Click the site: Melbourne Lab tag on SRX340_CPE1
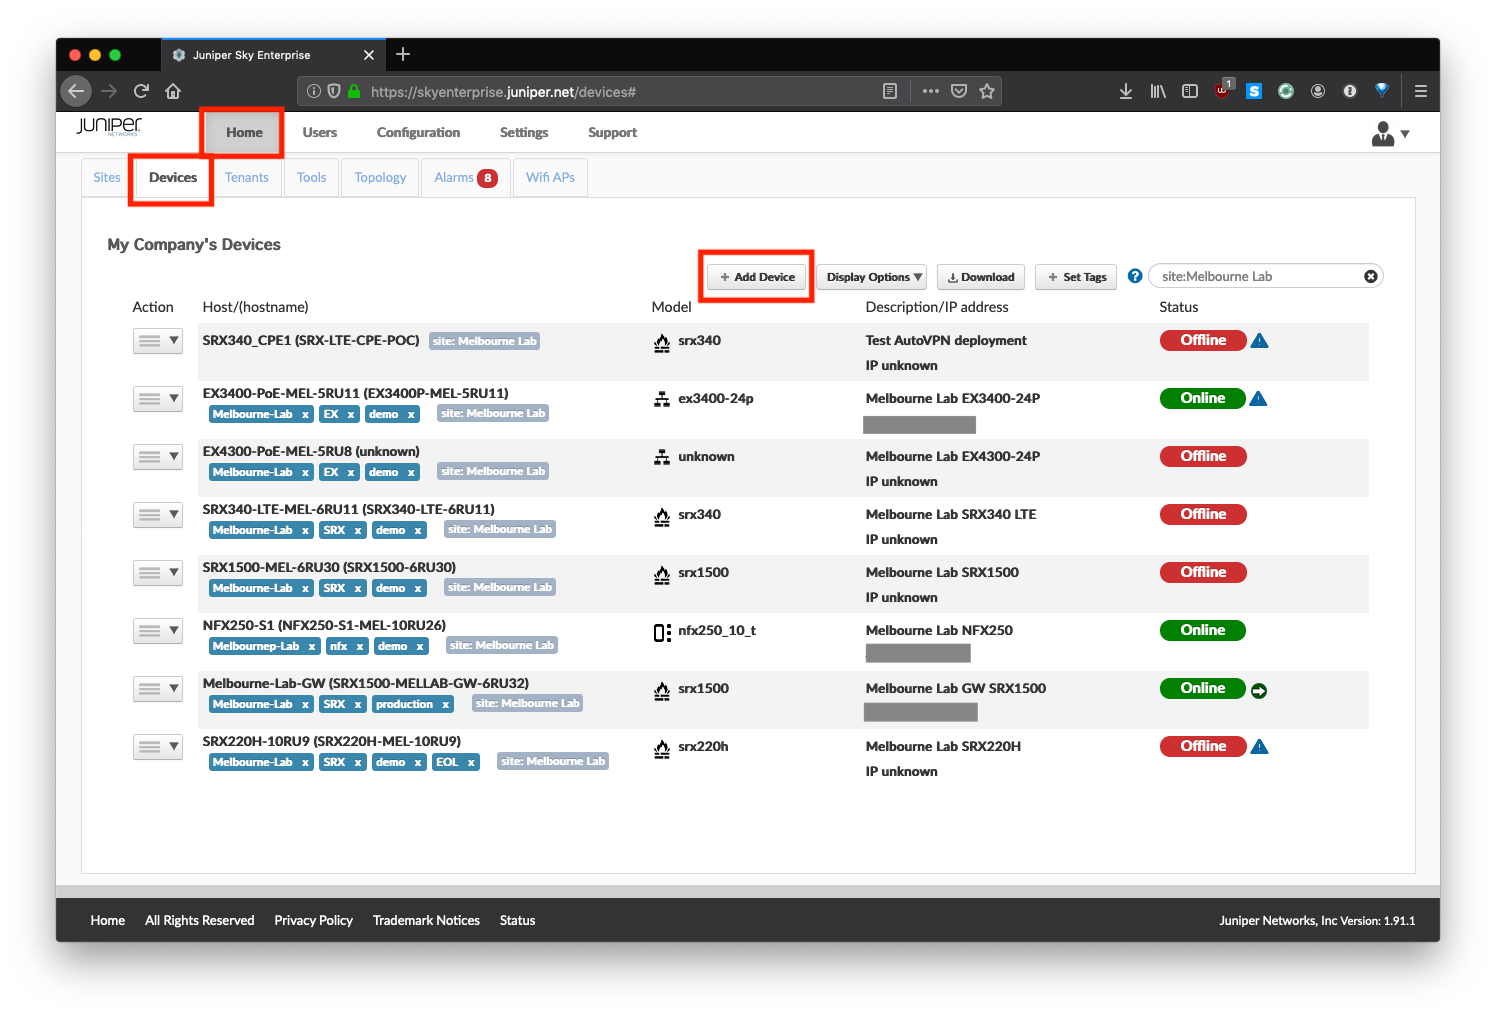 tap(485, 341)
